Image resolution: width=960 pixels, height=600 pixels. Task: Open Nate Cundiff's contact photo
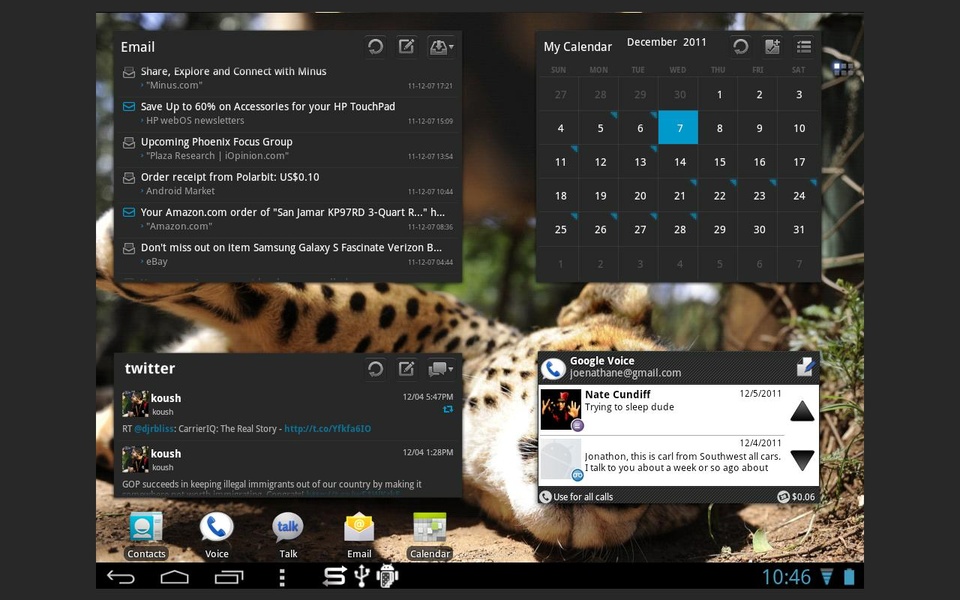click(561, 409)
